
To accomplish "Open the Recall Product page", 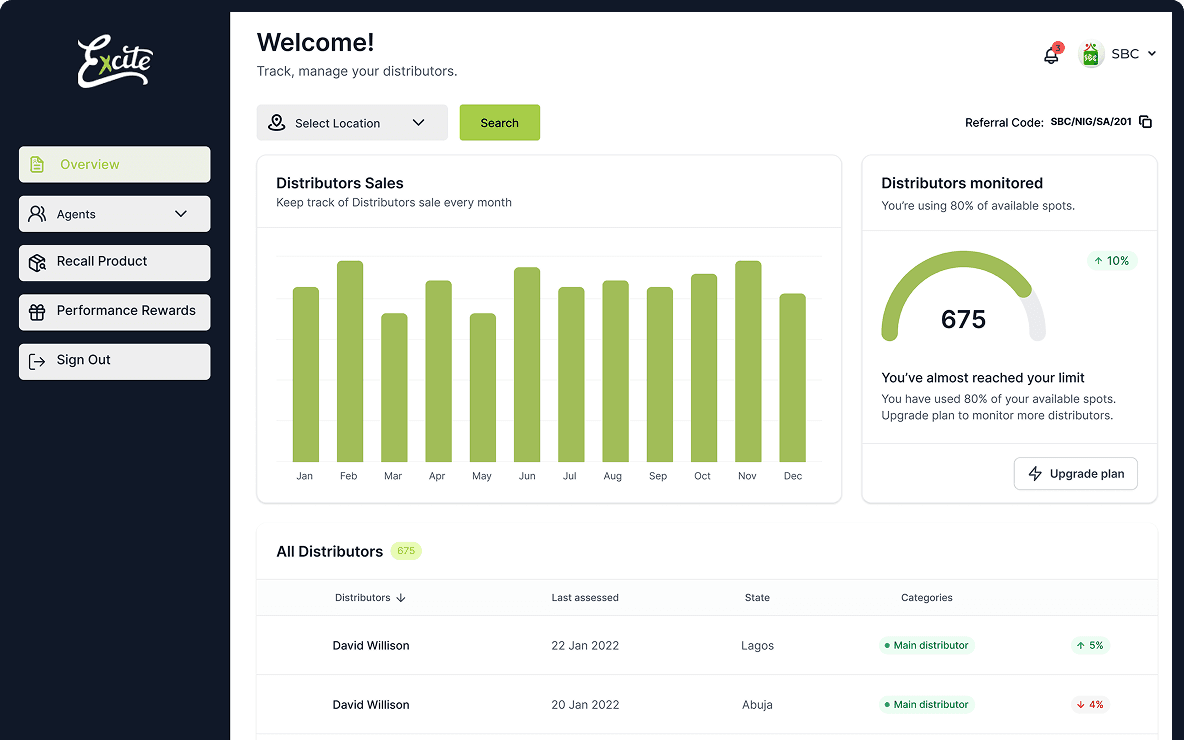I will tap(100, 262).
